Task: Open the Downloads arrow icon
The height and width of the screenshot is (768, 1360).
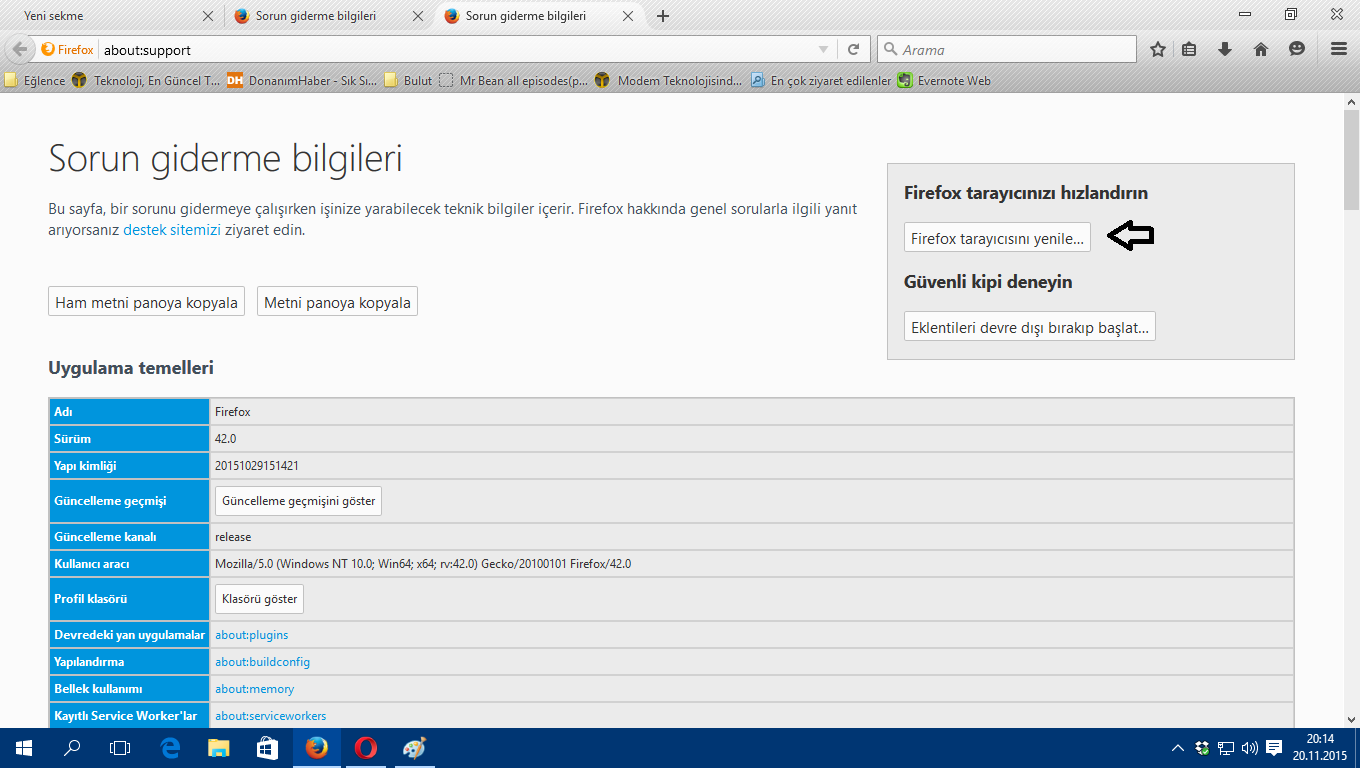Action: pos(1225,49)
